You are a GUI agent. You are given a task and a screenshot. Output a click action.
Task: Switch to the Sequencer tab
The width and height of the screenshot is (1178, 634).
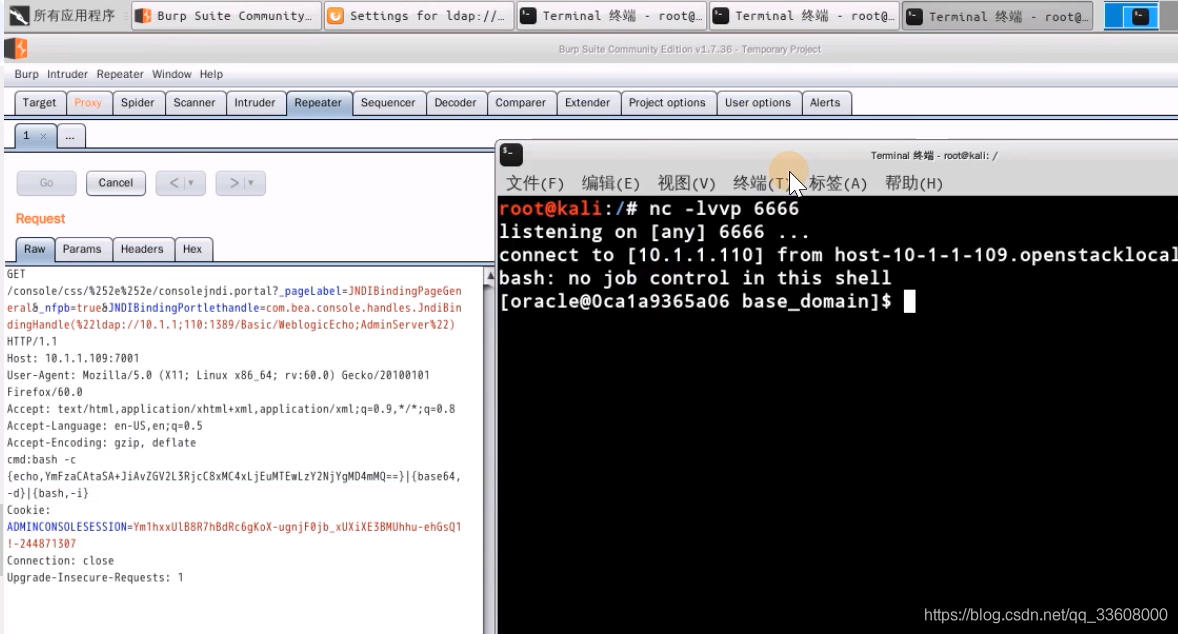388,103
